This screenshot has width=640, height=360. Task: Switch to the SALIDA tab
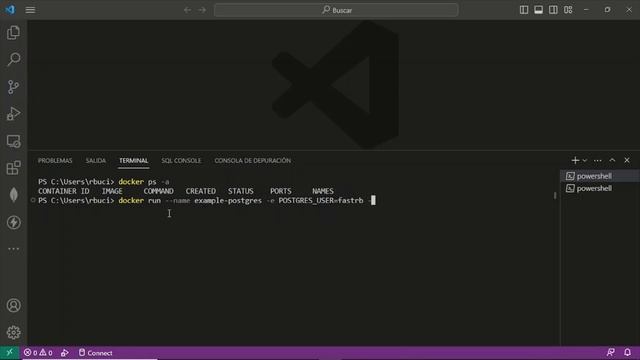[96, 160]
